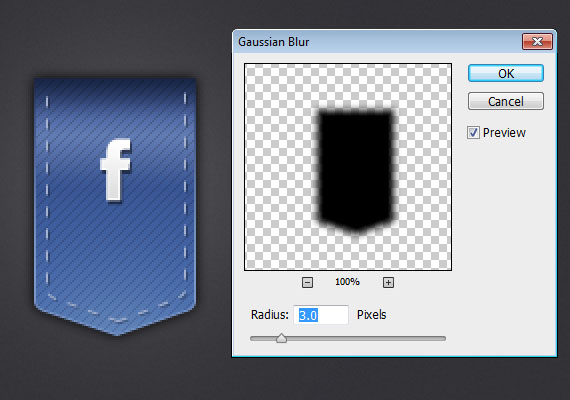The height and width of the screenshot is (400, 570).
Task: Click the Radius label
Action: [269, 315]
